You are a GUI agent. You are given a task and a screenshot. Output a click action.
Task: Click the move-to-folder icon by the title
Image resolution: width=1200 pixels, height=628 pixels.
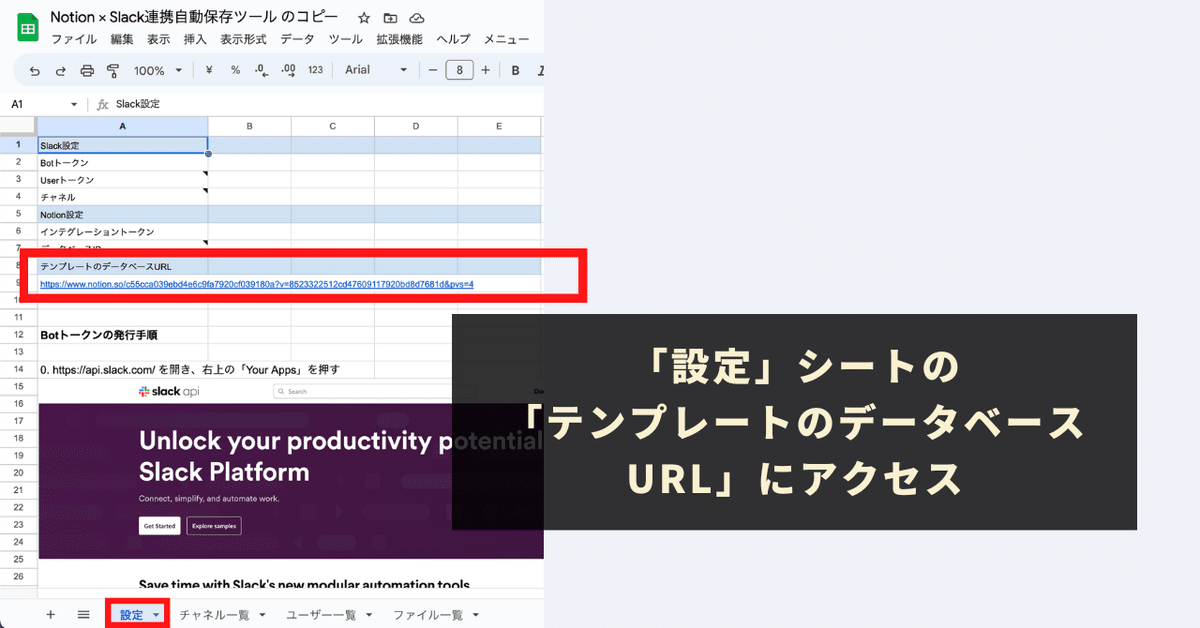390,18
